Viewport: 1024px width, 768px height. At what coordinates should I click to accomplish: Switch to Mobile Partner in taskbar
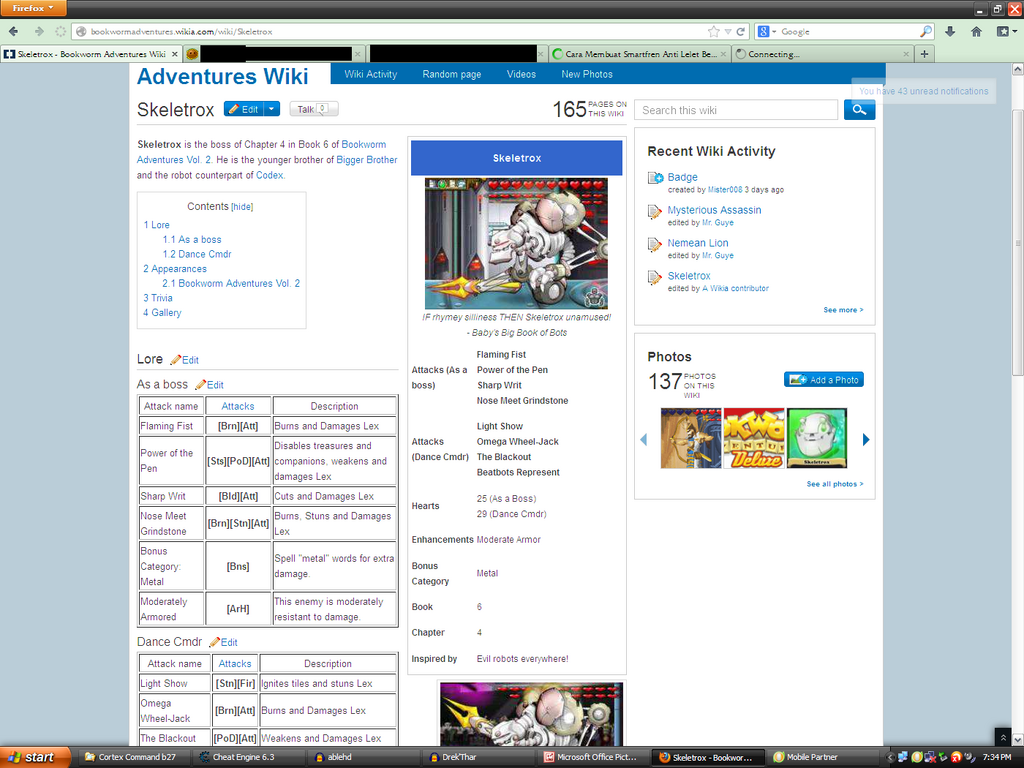point(824,757)
